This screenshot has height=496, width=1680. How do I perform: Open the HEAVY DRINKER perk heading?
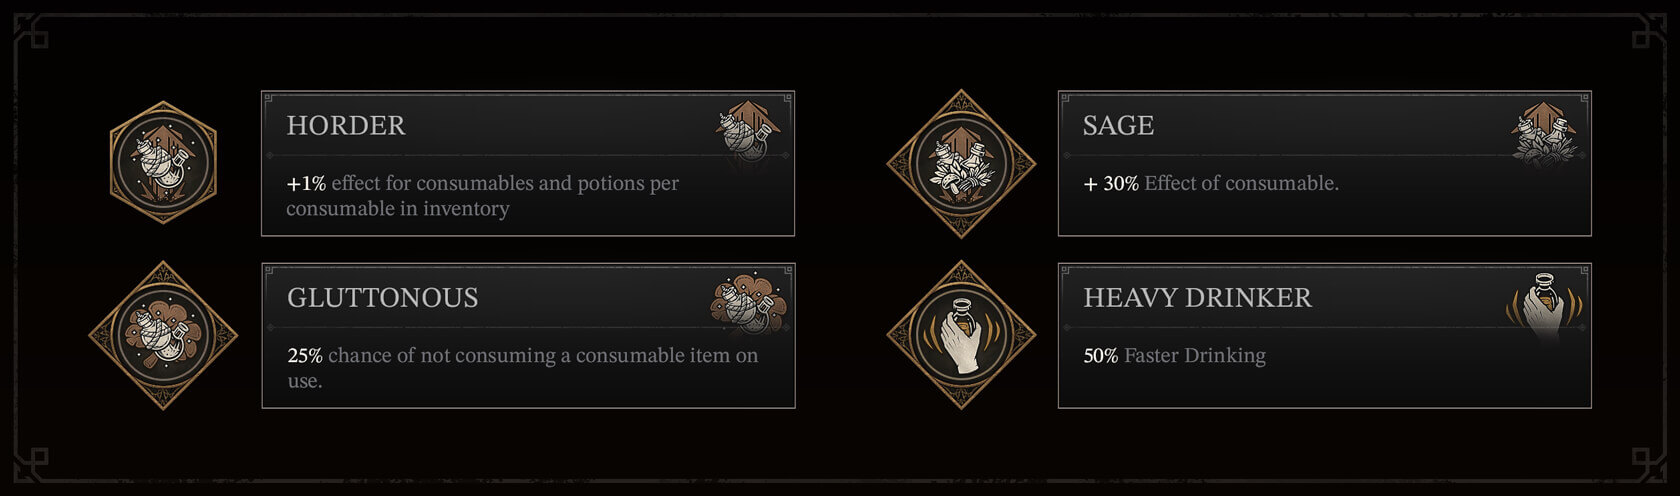(x=1197, y=298)
